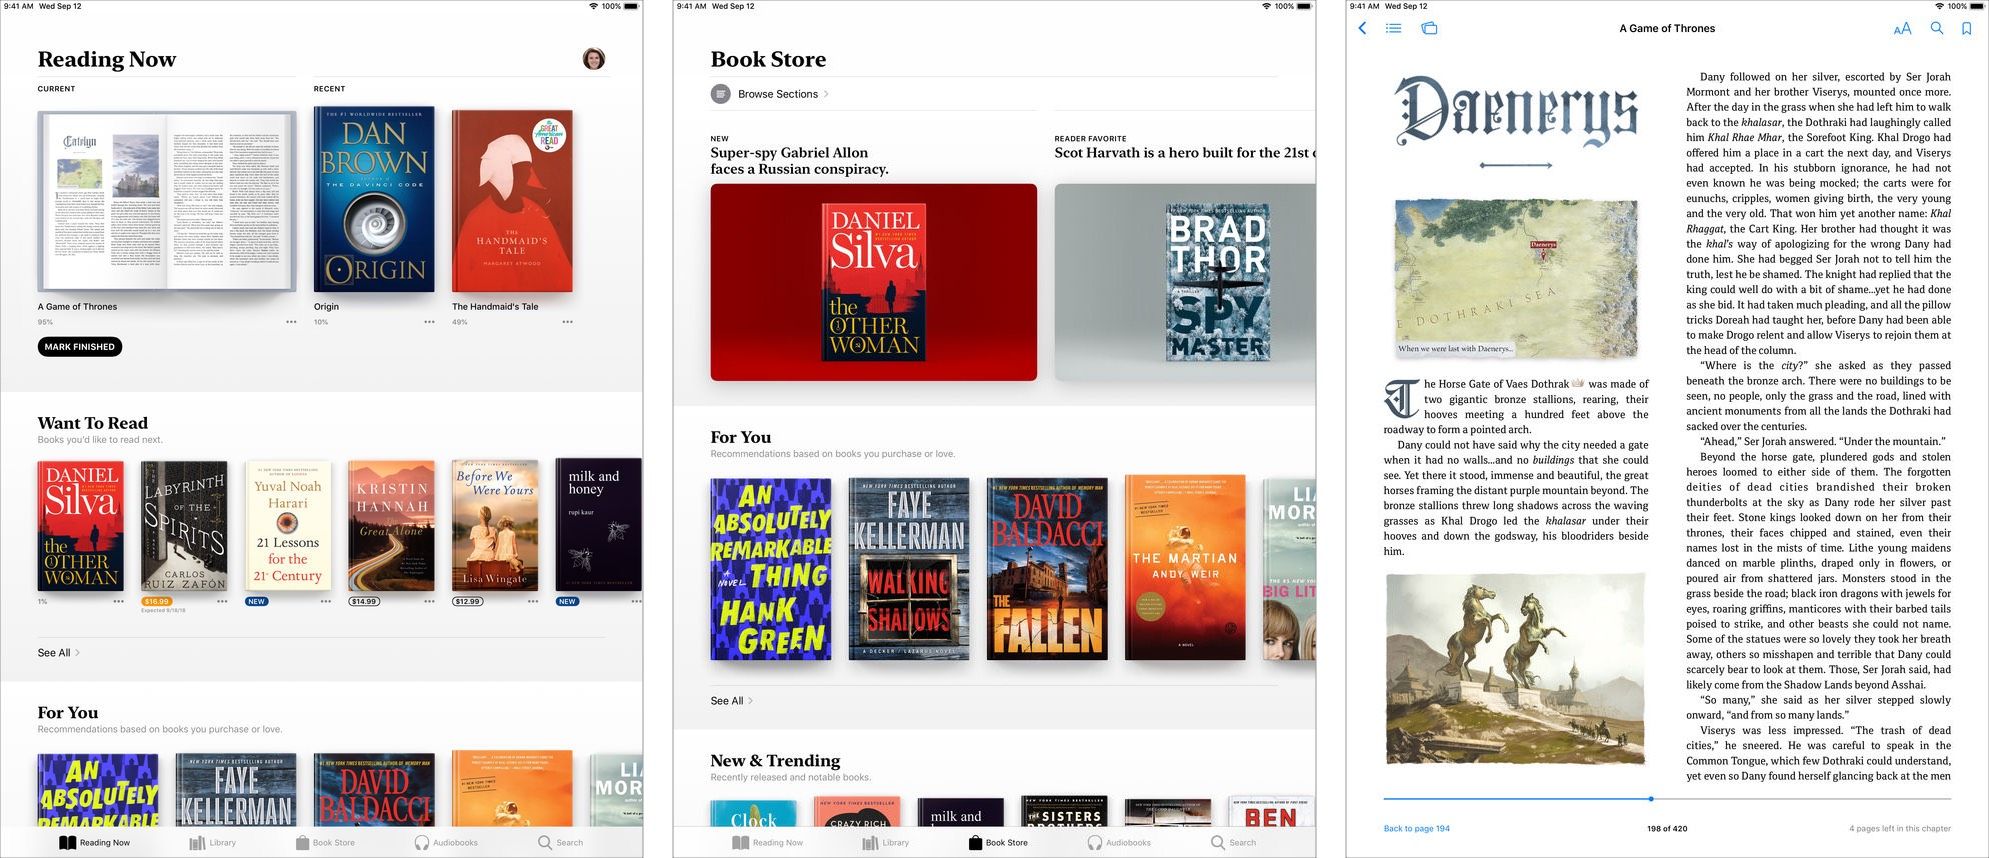Open Library tab in left screen
Image resolution: width=1989 pixels, height=858 pixels.
pos(213,843)
